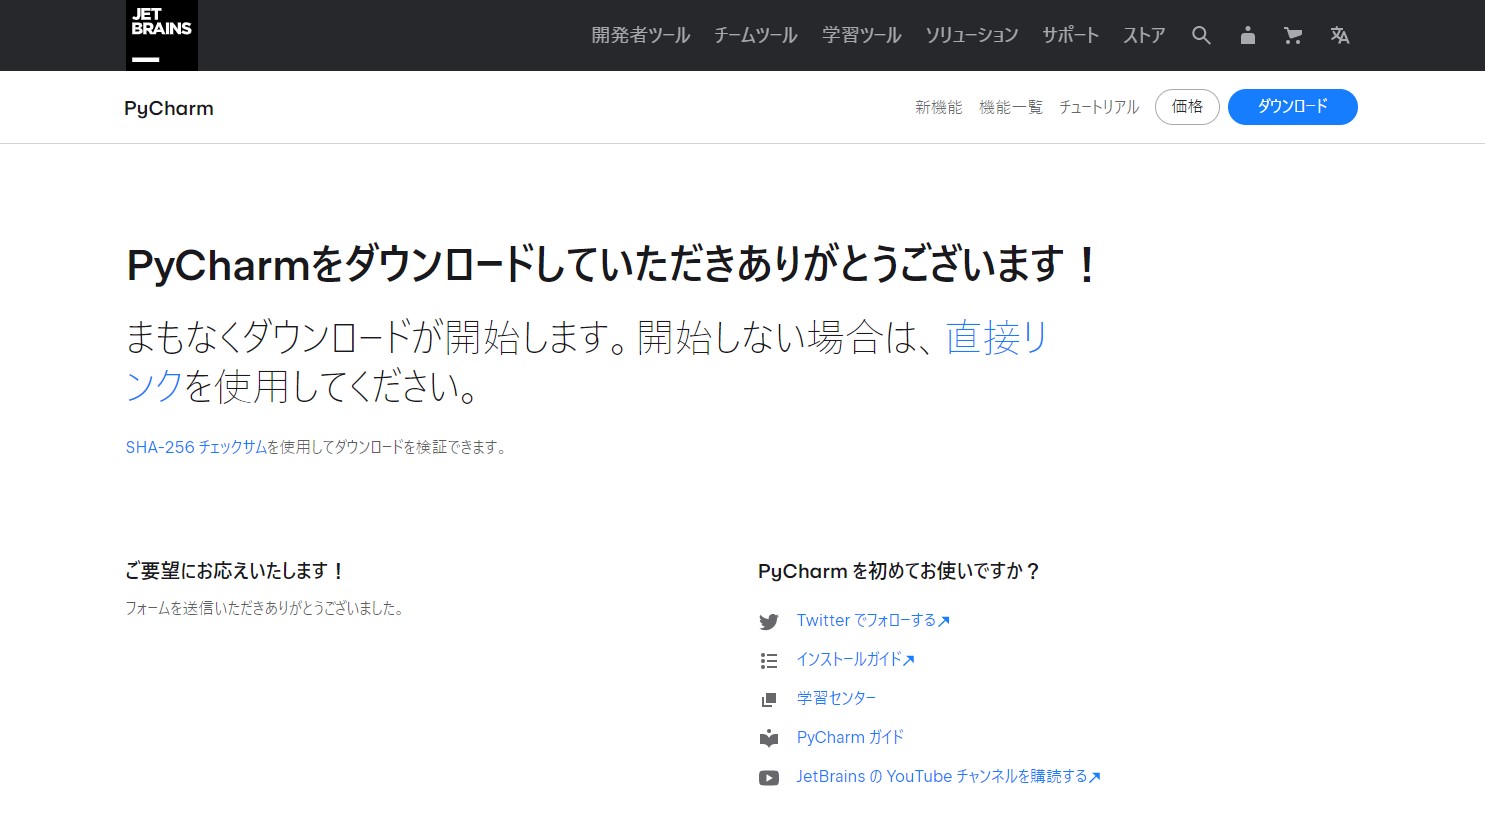Open the shopping cart icon
The height and width of the screenshot is (837, 1485).
1293,36
